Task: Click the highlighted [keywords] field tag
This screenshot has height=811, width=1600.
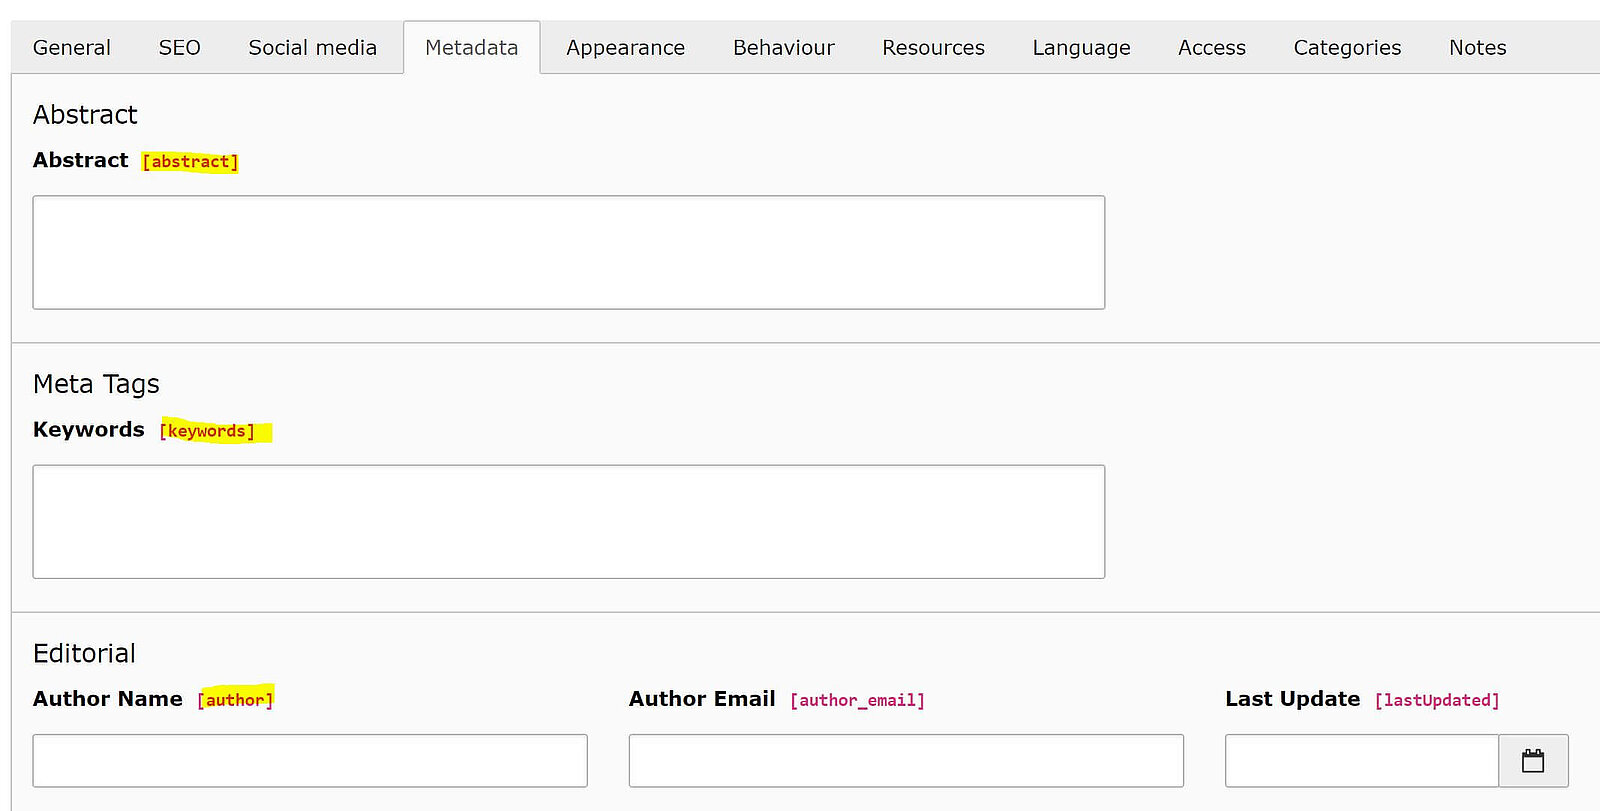Action: coord(207,431)
